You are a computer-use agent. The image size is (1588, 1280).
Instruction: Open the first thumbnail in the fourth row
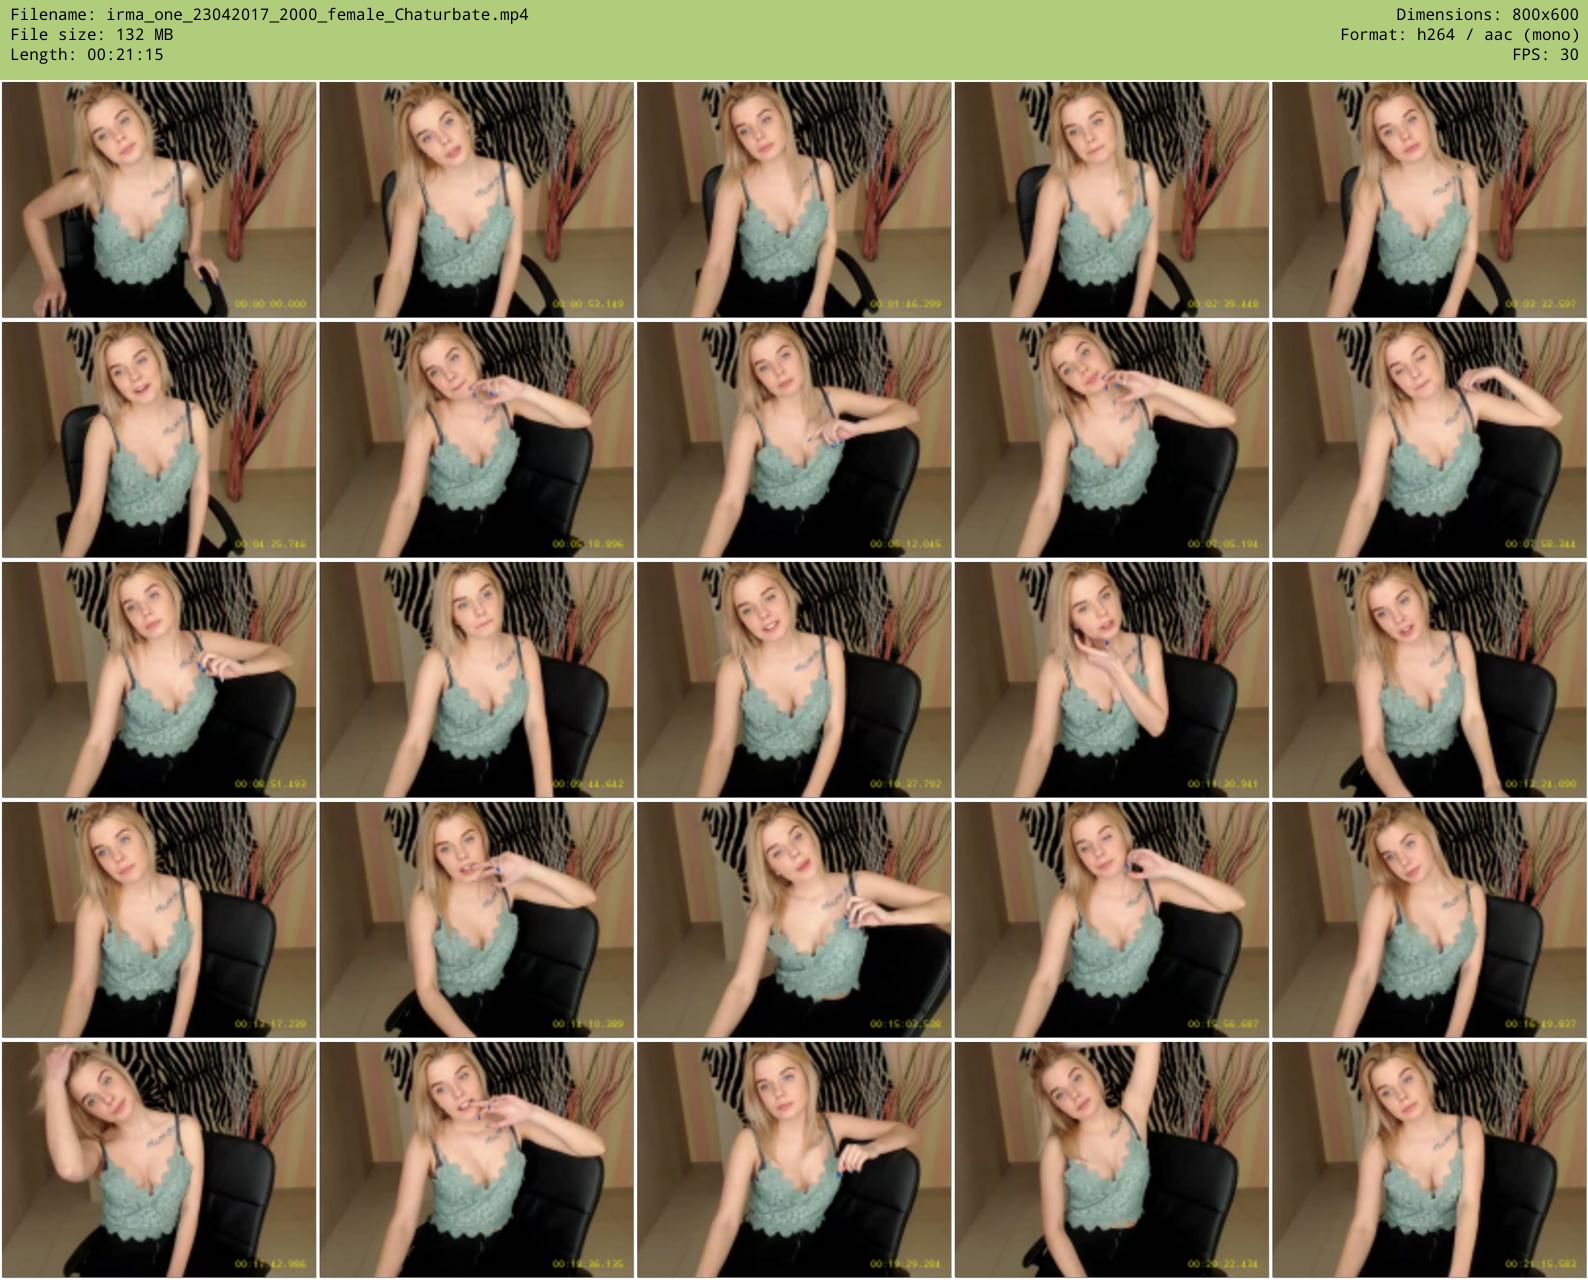pos(159,920)
